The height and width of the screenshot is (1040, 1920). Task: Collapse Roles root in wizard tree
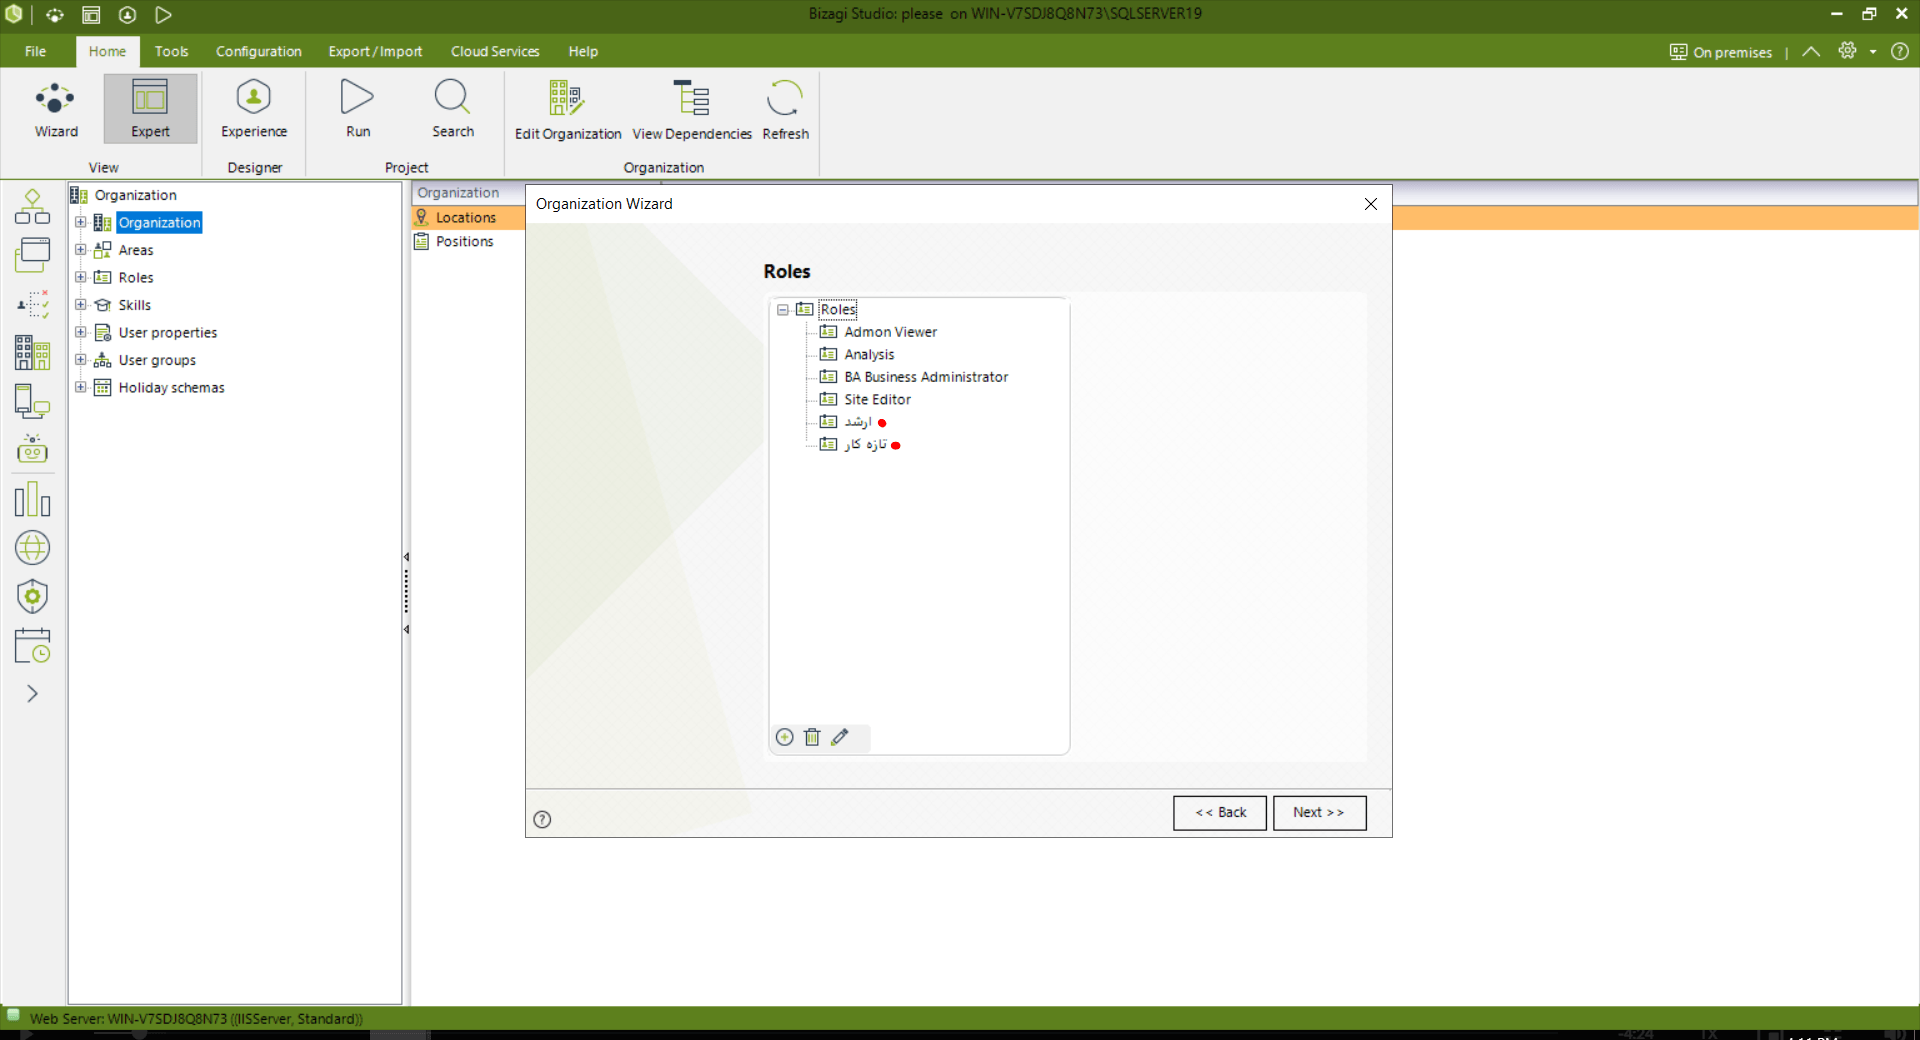tap(783, 310)
